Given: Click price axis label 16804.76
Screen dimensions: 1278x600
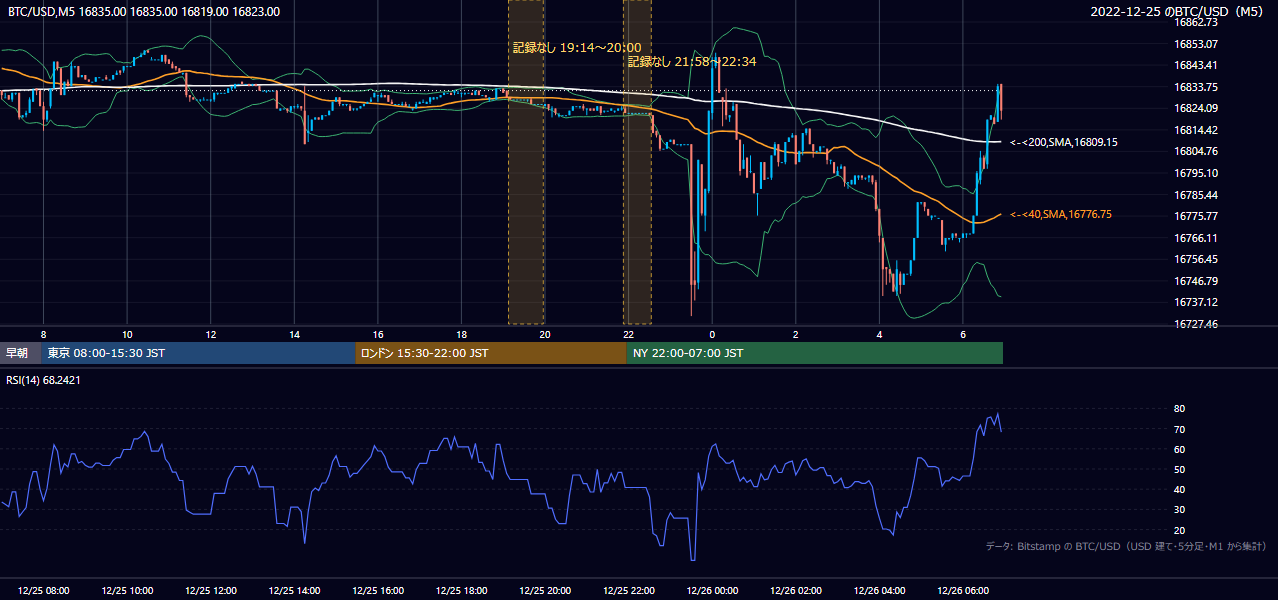Looking at the screenshot, I should click(x=1196, y=151).
